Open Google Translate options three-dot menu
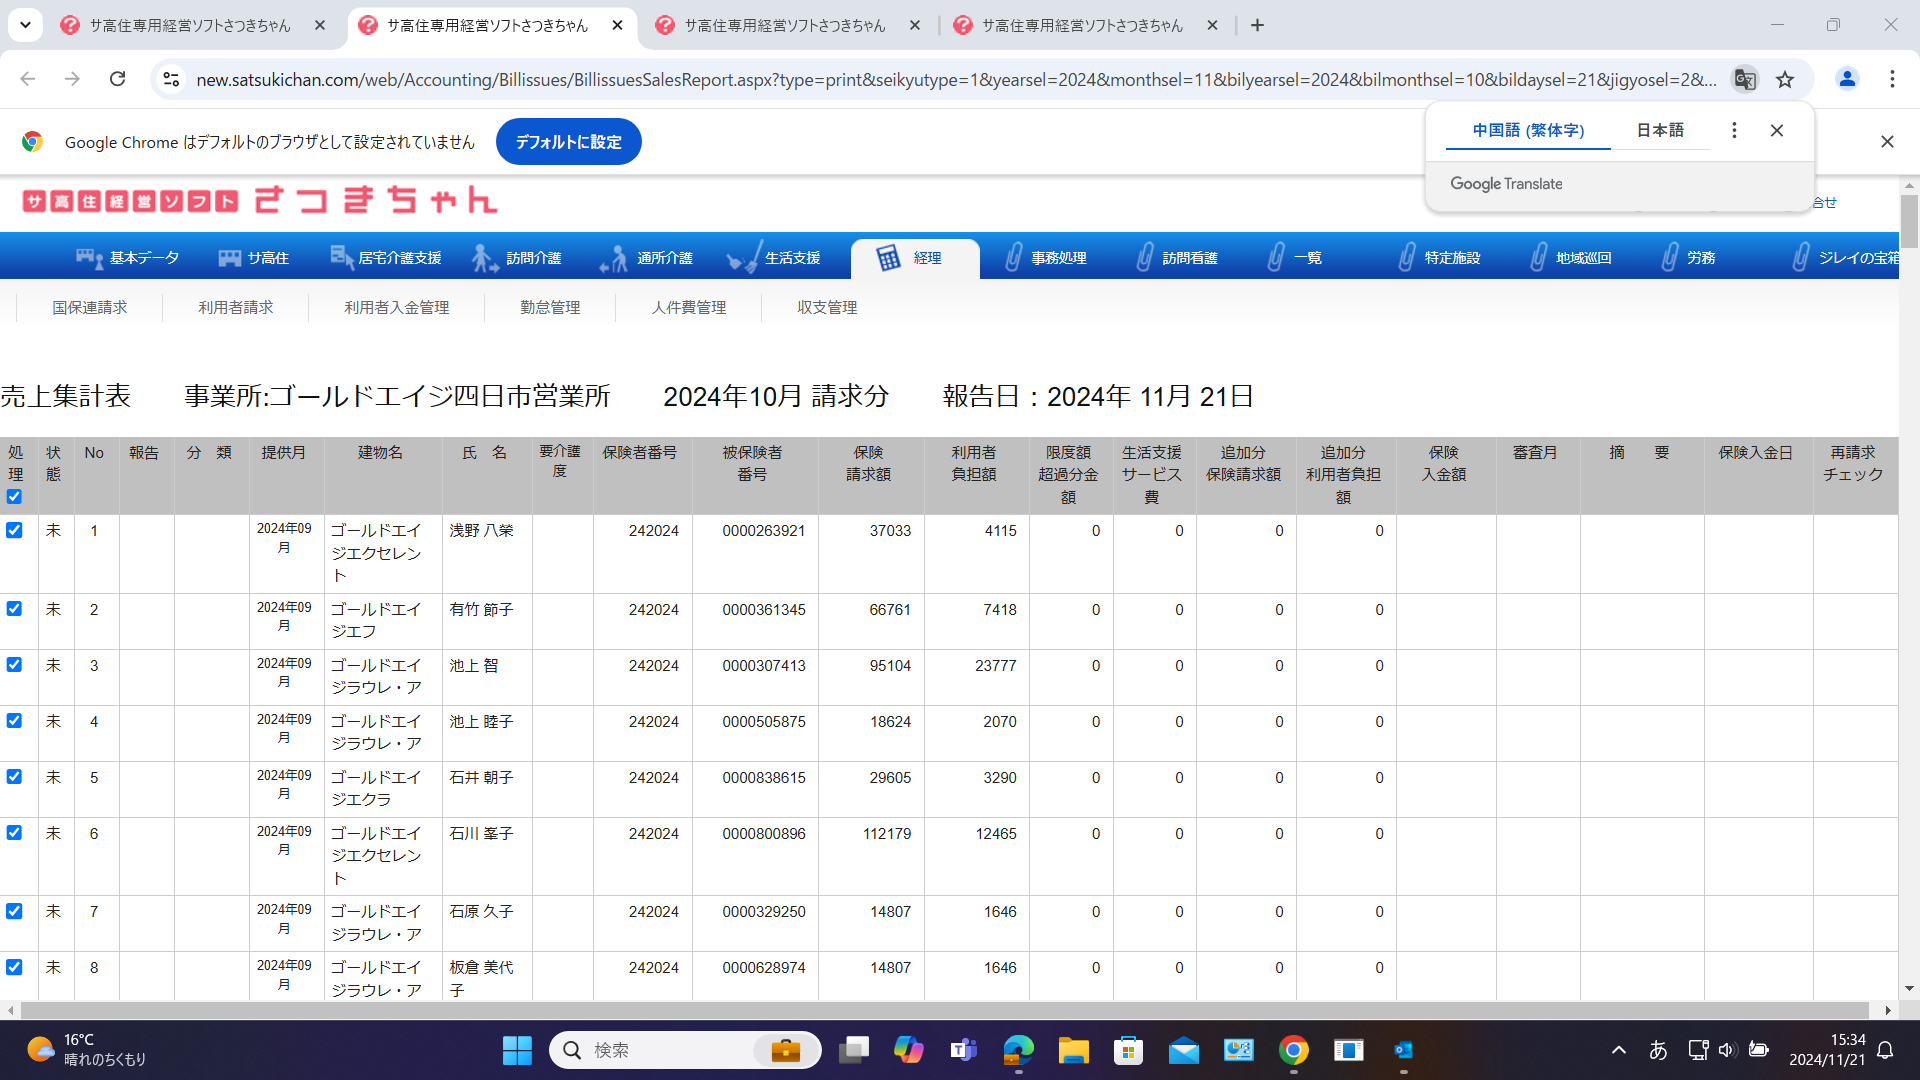The image size is (1920, 1080). [1734, 130]
